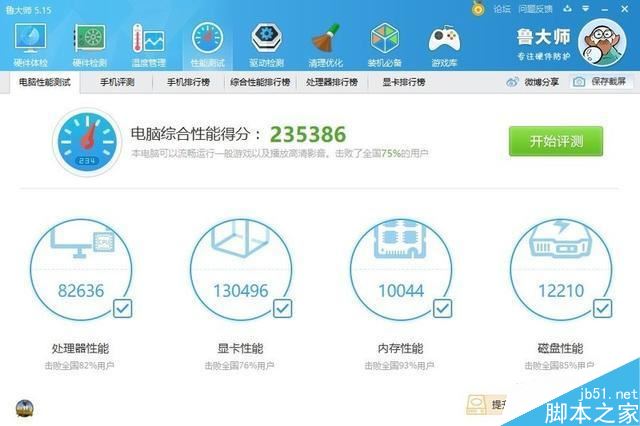Click the speedometer gauge showing 234
This screenshot has width=640, height=426.
coord(87,142)
